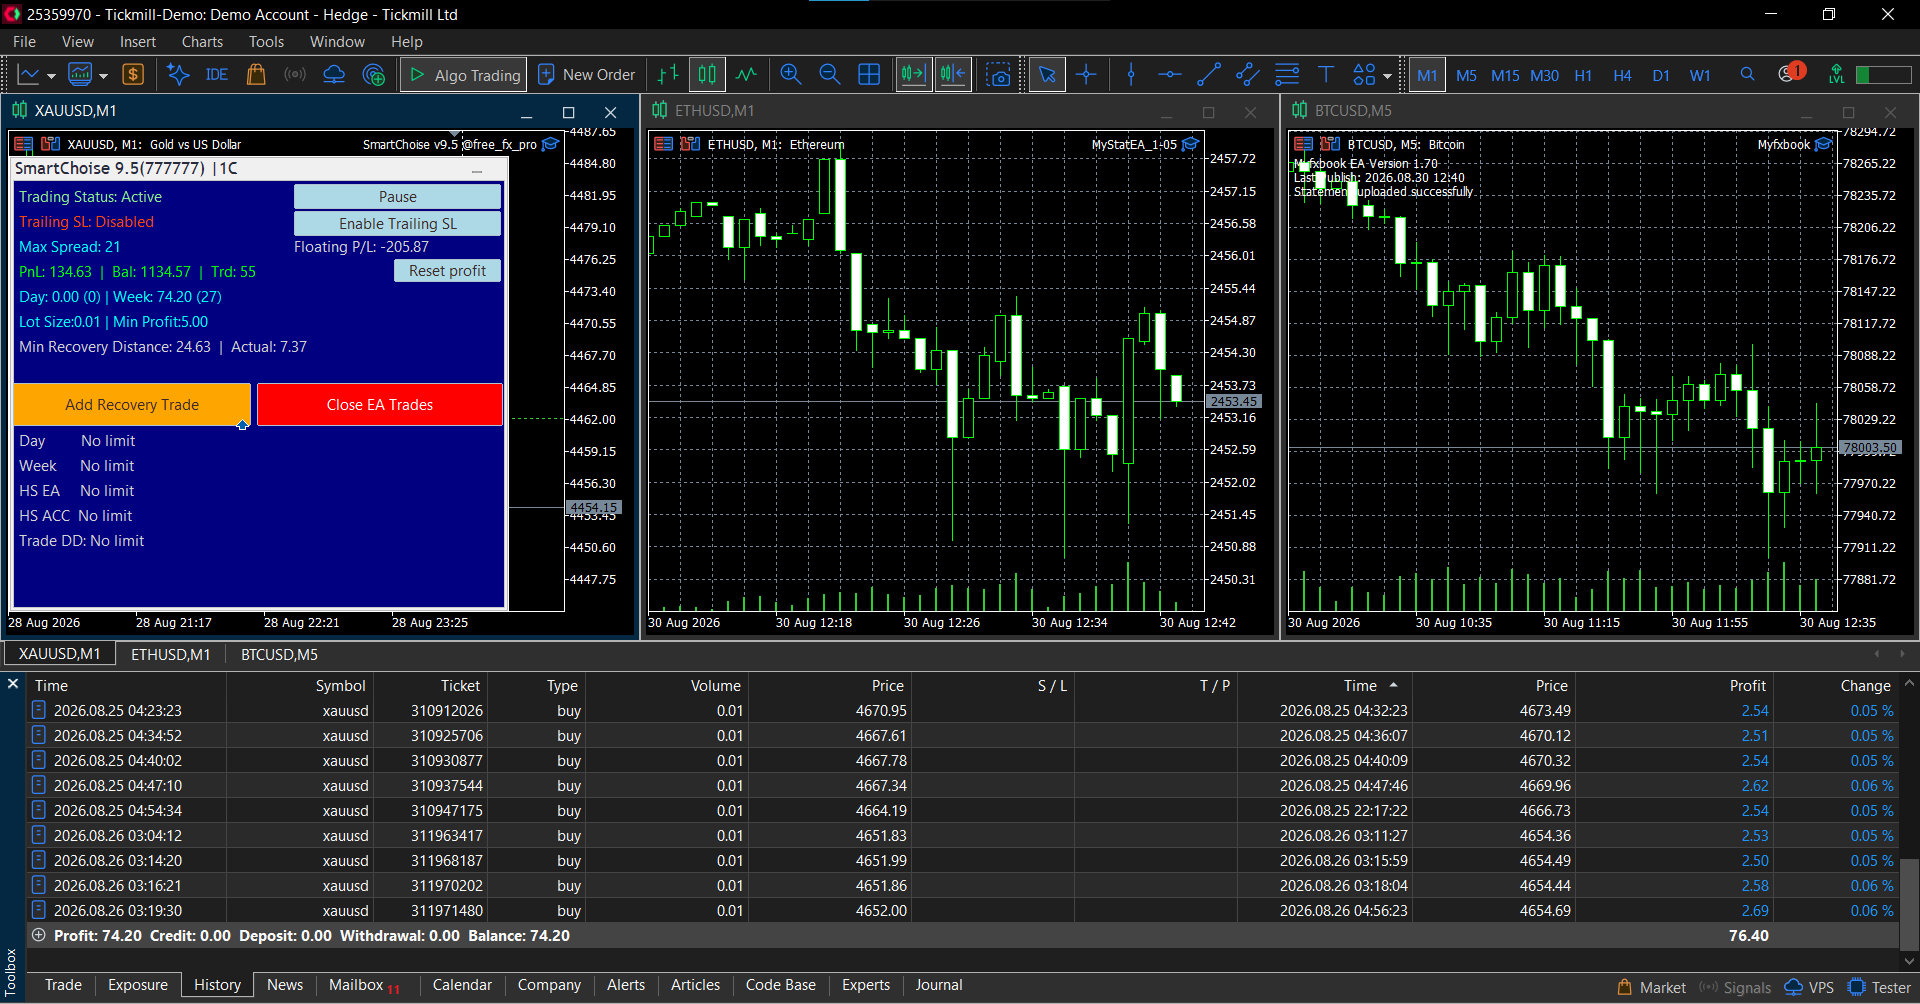Image resolution: width=1920 pixels, height=1004 pixels.
Task: Open the objects shapes dropdown arrow
Action: click(1387, 76)
